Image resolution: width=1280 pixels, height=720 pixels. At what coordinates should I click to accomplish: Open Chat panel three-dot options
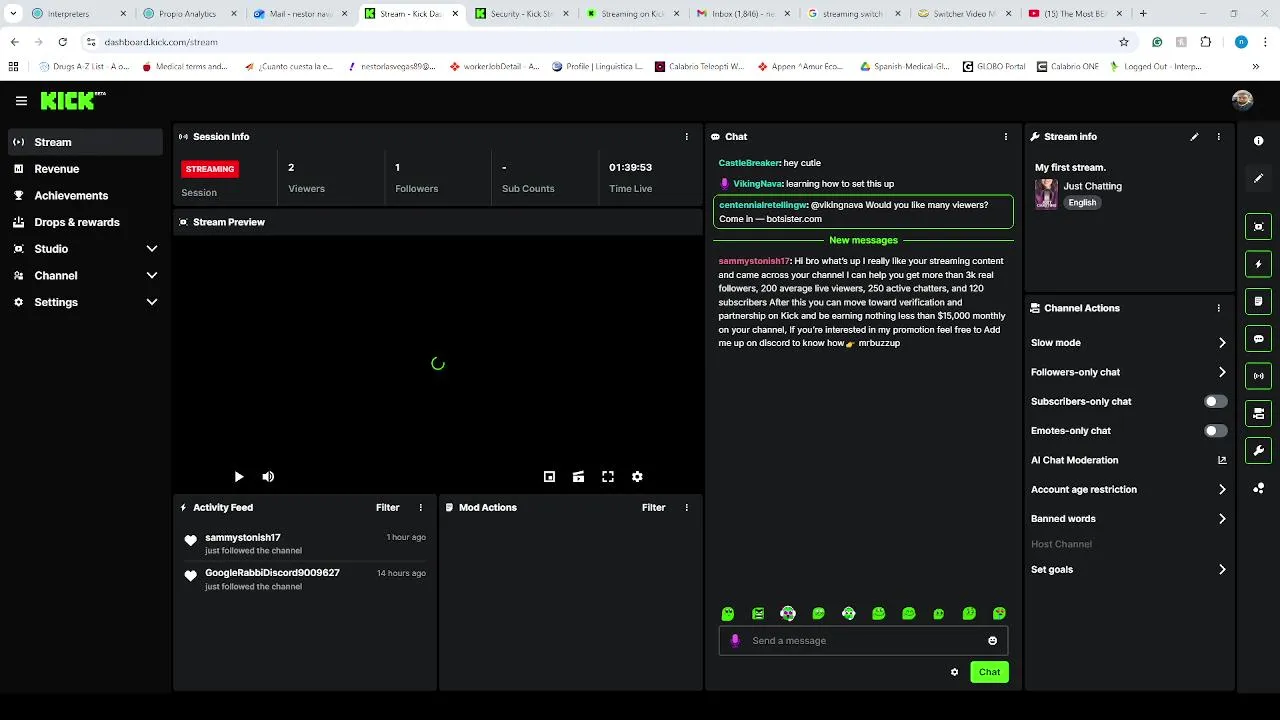tap(1006, 136)
